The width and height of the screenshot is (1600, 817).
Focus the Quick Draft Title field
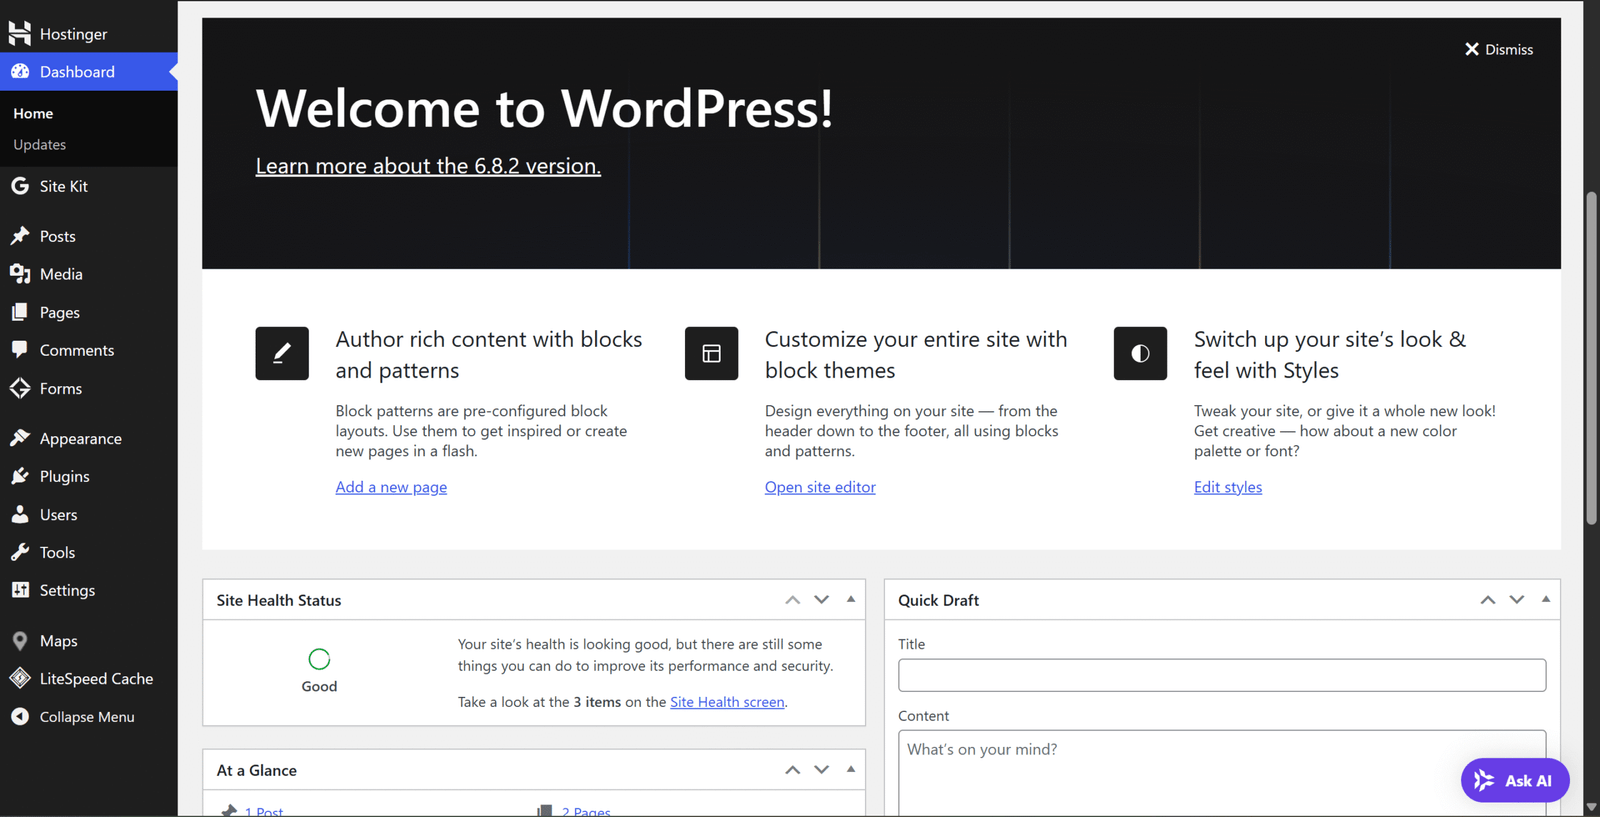[1221, 675]
